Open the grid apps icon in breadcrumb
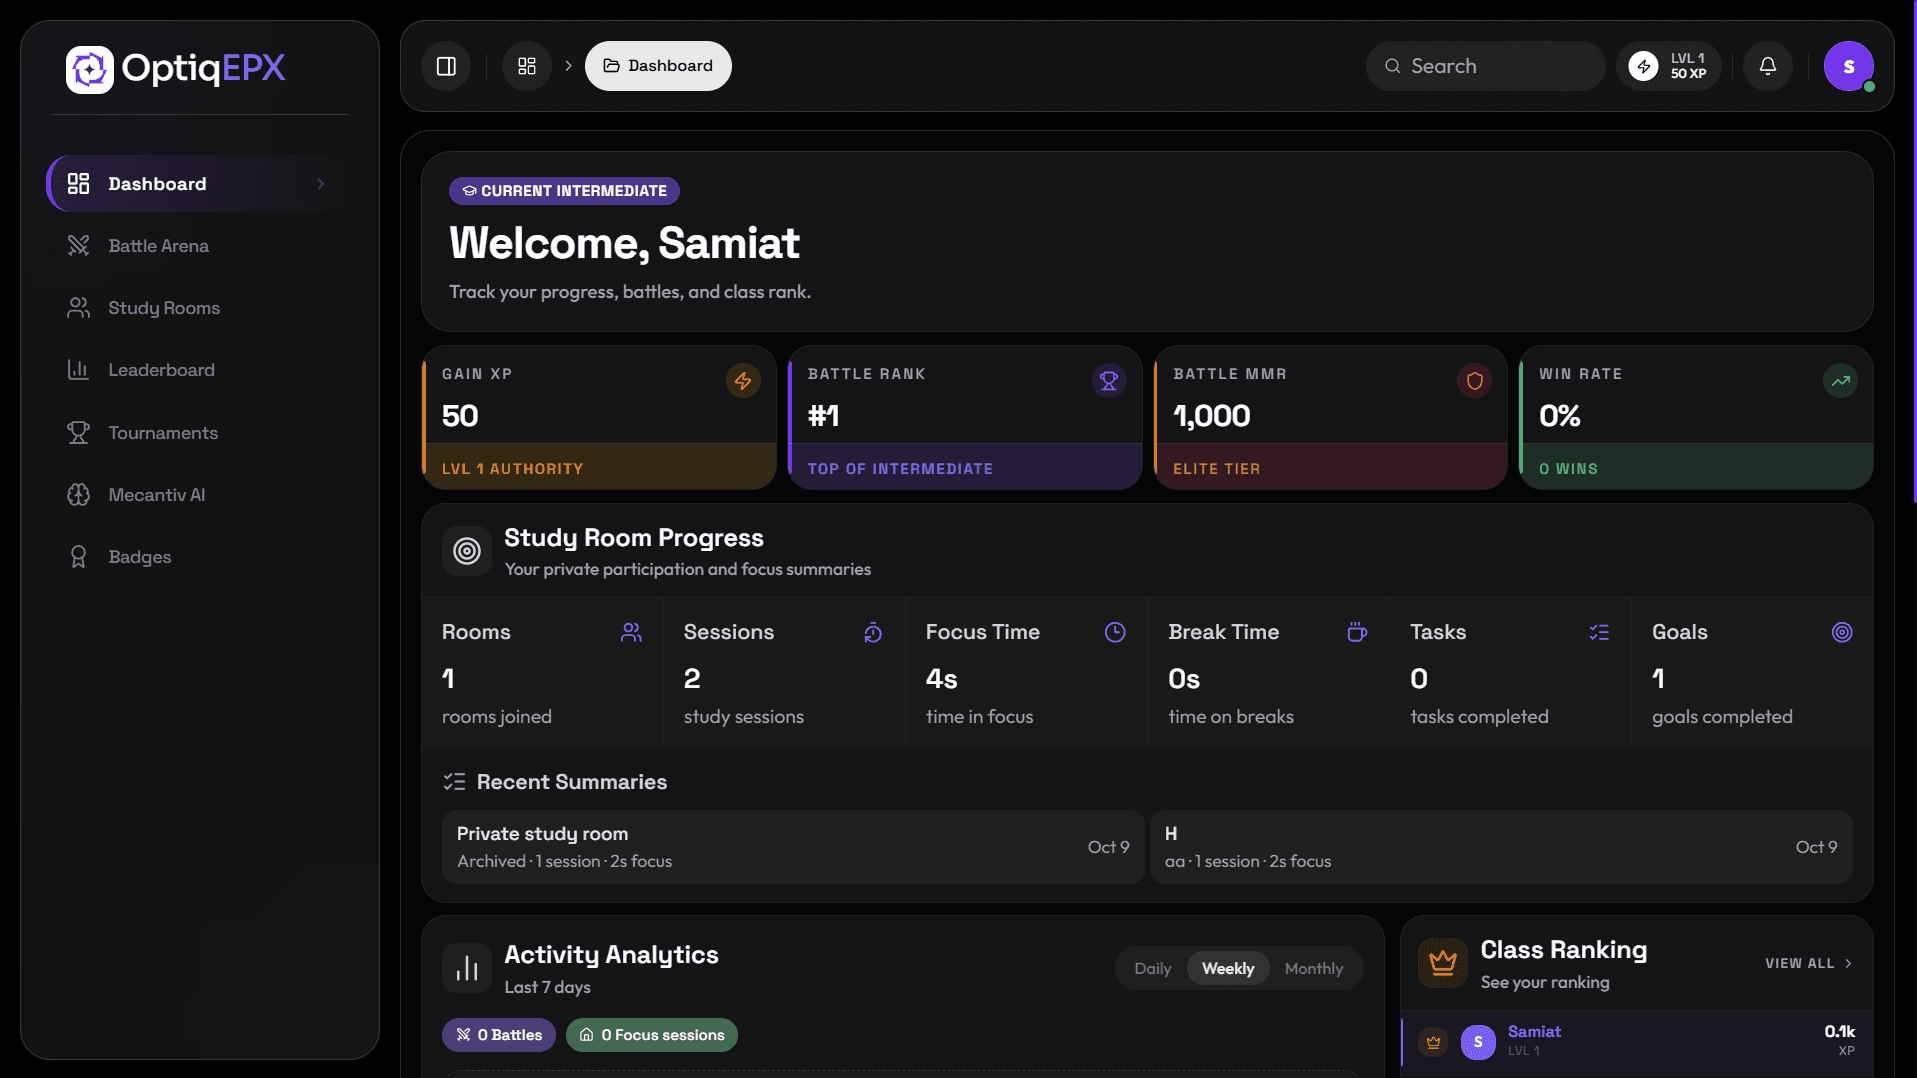Viewport: 1917px width, 1078px height. coord(527,66)
